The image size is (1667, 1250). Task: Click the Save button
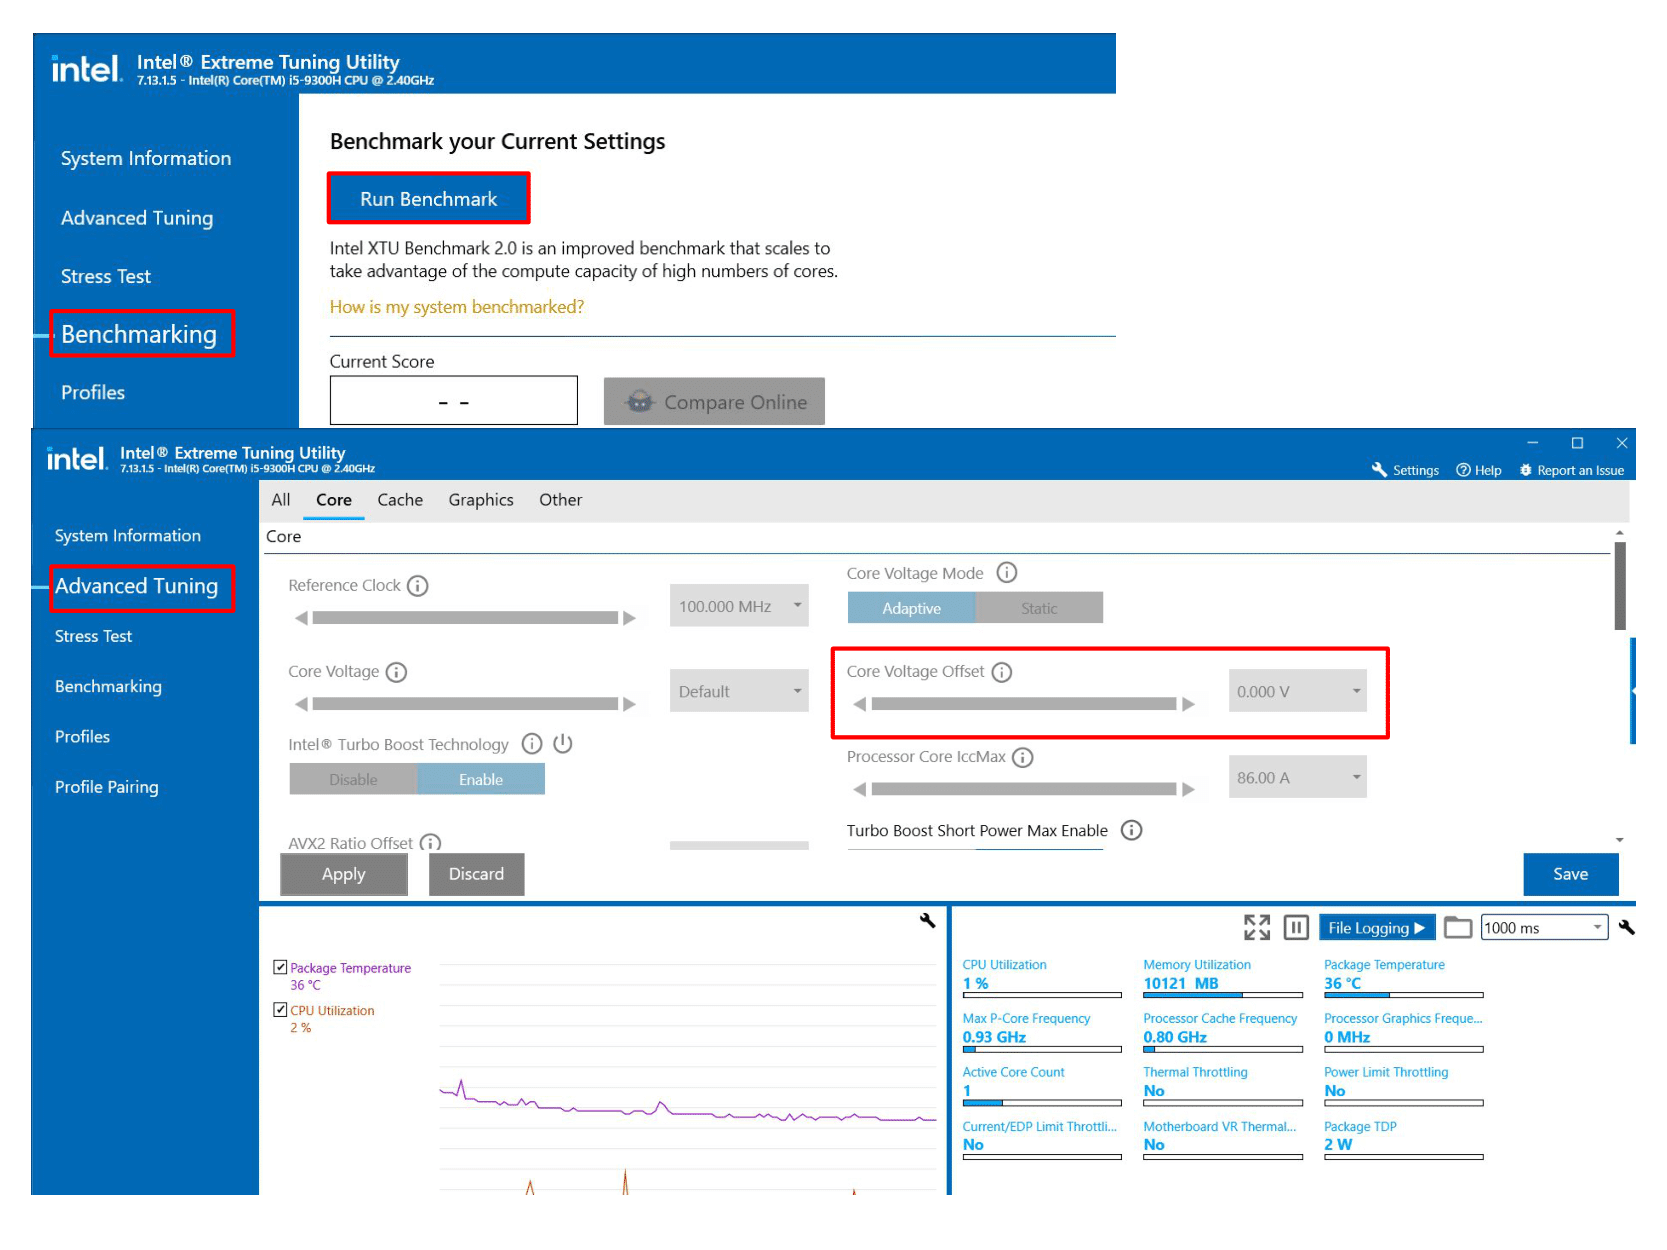point(1570,874)
